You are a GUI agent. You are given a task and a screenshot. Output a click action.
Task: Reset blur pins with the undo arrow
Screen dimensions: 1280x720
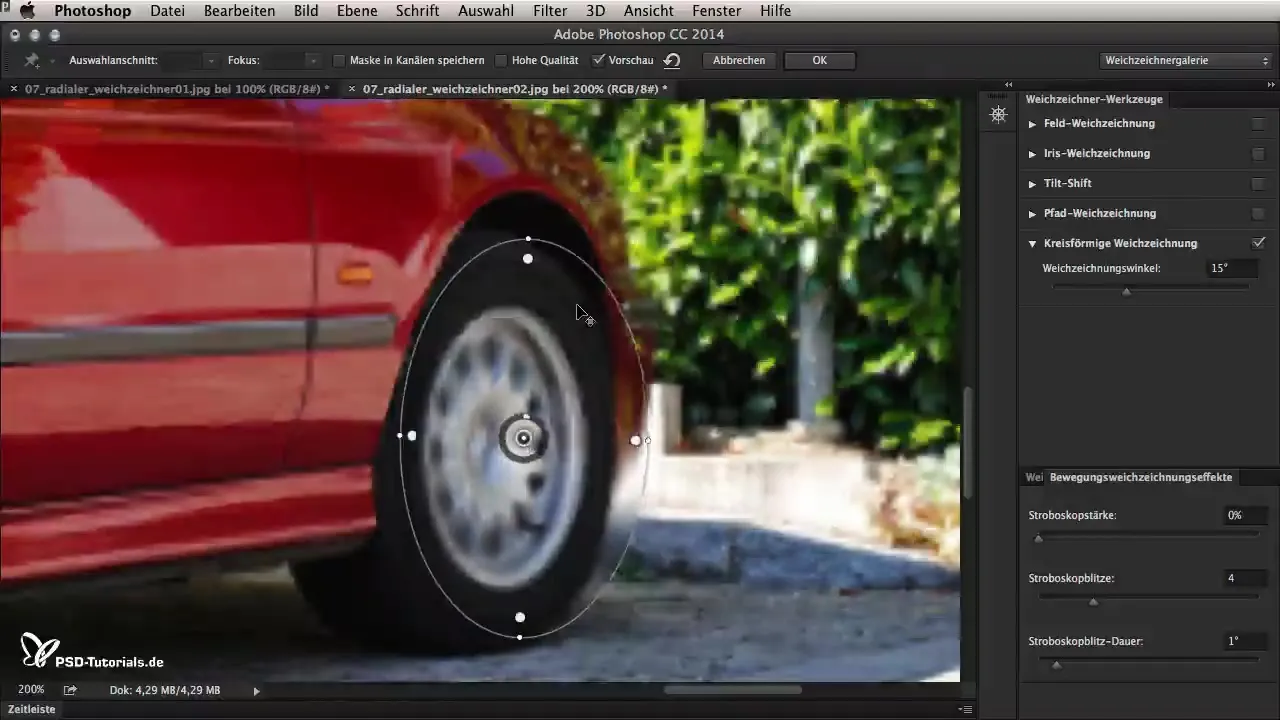point(672,61)
